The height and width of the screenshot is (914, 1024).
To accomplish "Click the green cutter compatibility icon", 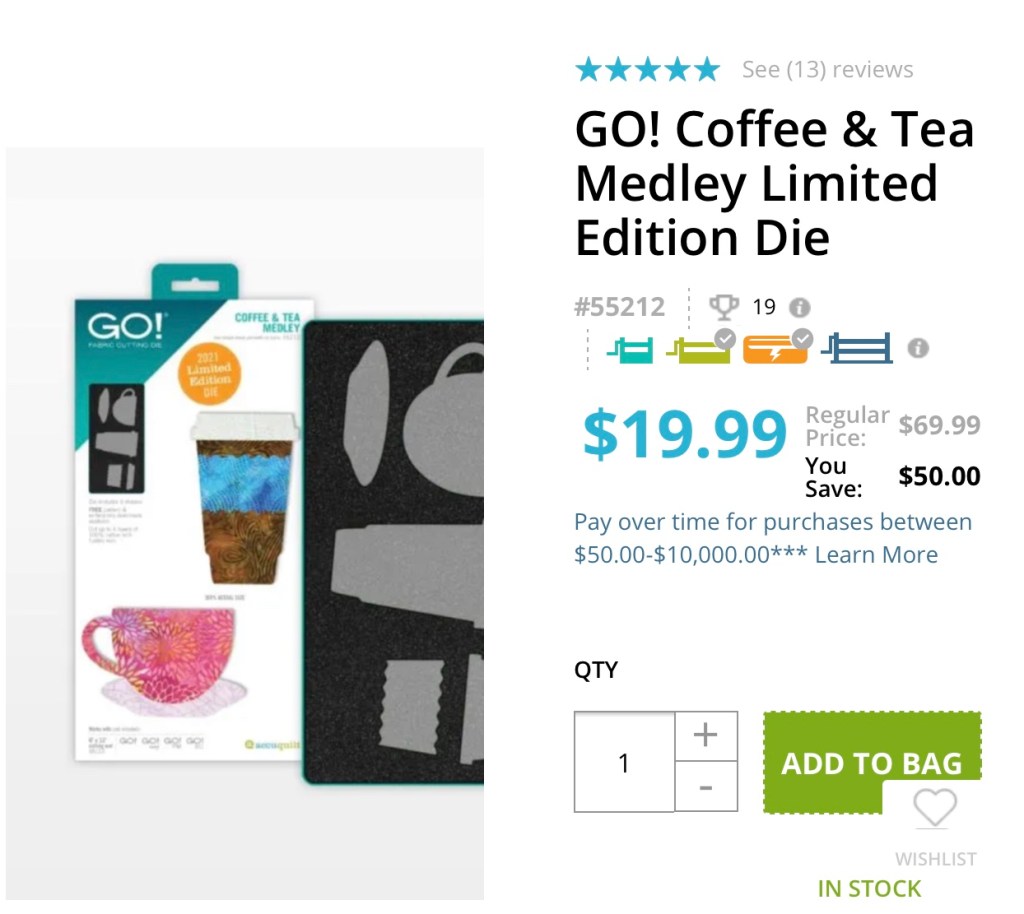I will point(698,350).
